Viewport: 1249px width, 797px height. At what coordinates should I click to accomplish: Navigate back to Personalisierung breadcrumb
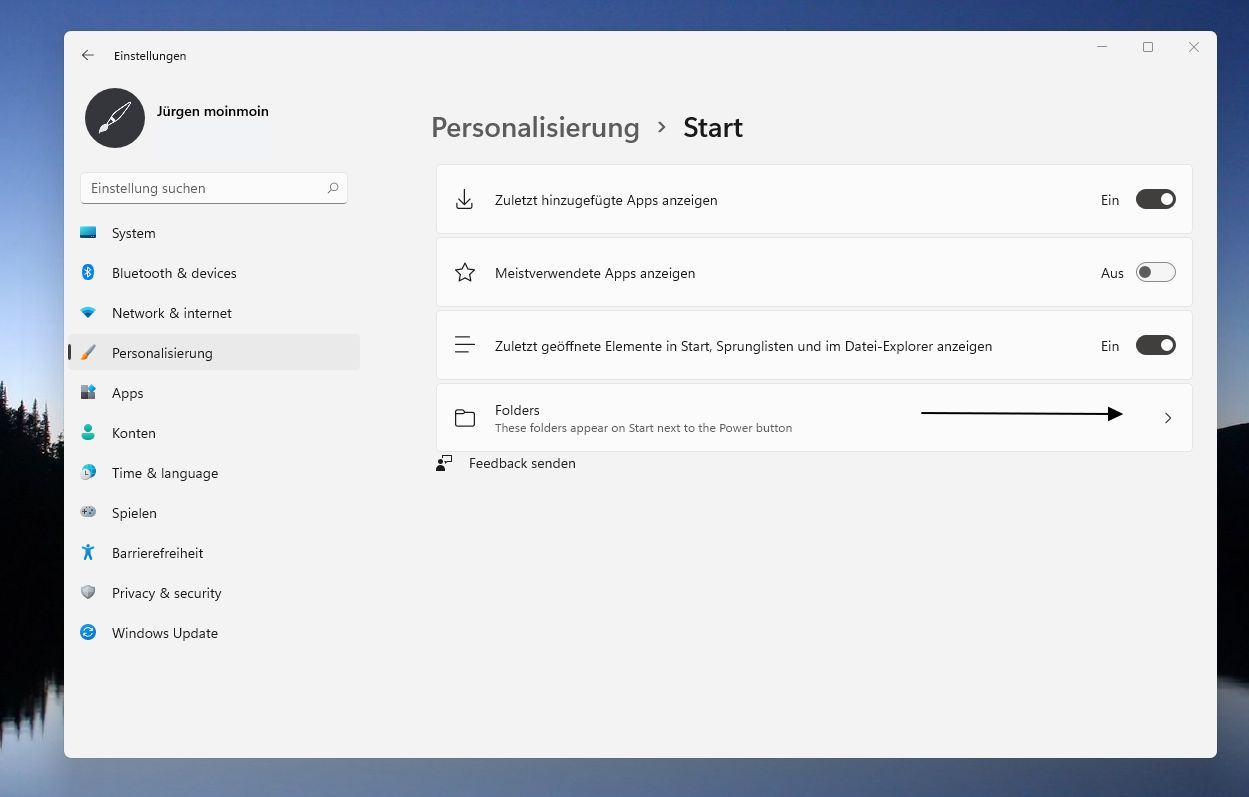coord(535,128)
